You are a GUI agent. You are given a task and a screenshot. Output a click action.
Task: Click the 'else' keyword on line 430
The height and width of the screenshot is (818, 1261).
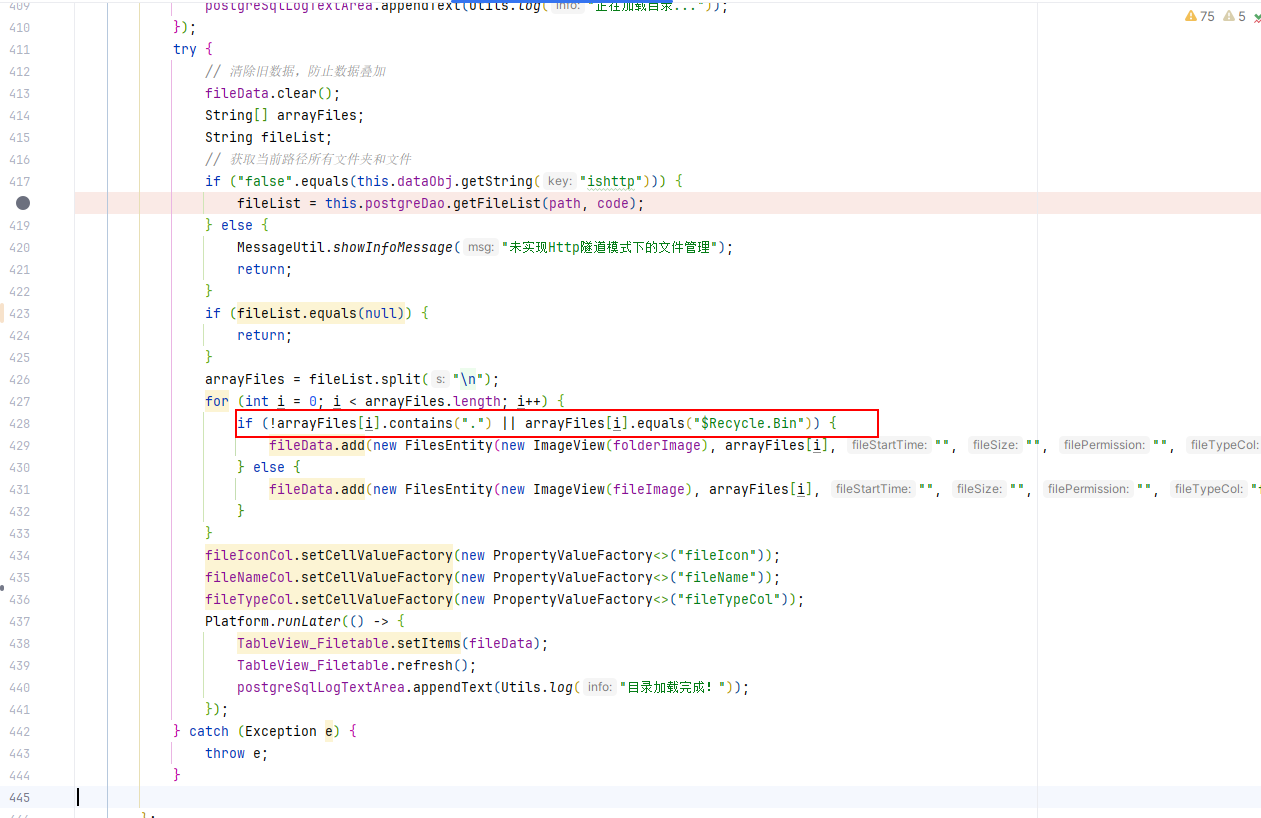click(x=269, y=467)
